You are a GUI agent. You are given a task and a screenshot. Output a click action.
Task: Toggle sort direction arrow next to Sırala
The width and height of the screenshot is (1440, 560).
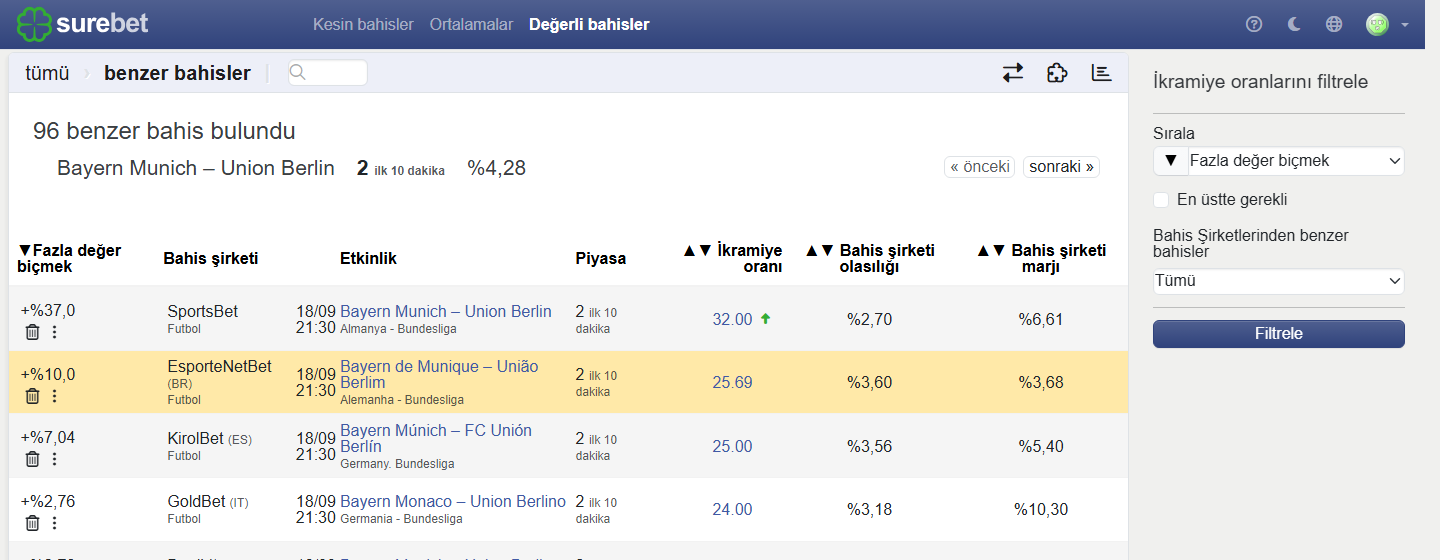1171,161
